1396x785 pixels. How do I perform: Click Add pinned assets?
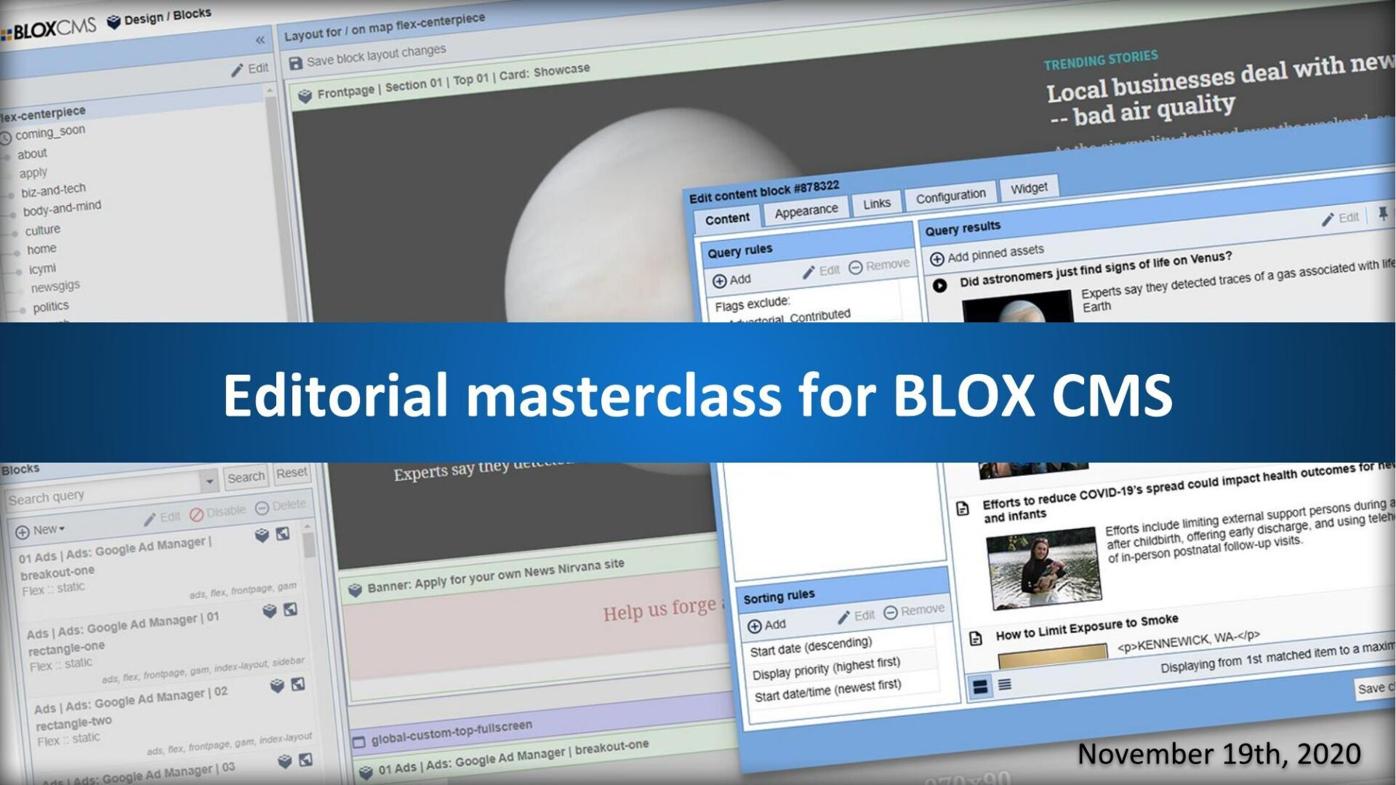coord(986,254)
